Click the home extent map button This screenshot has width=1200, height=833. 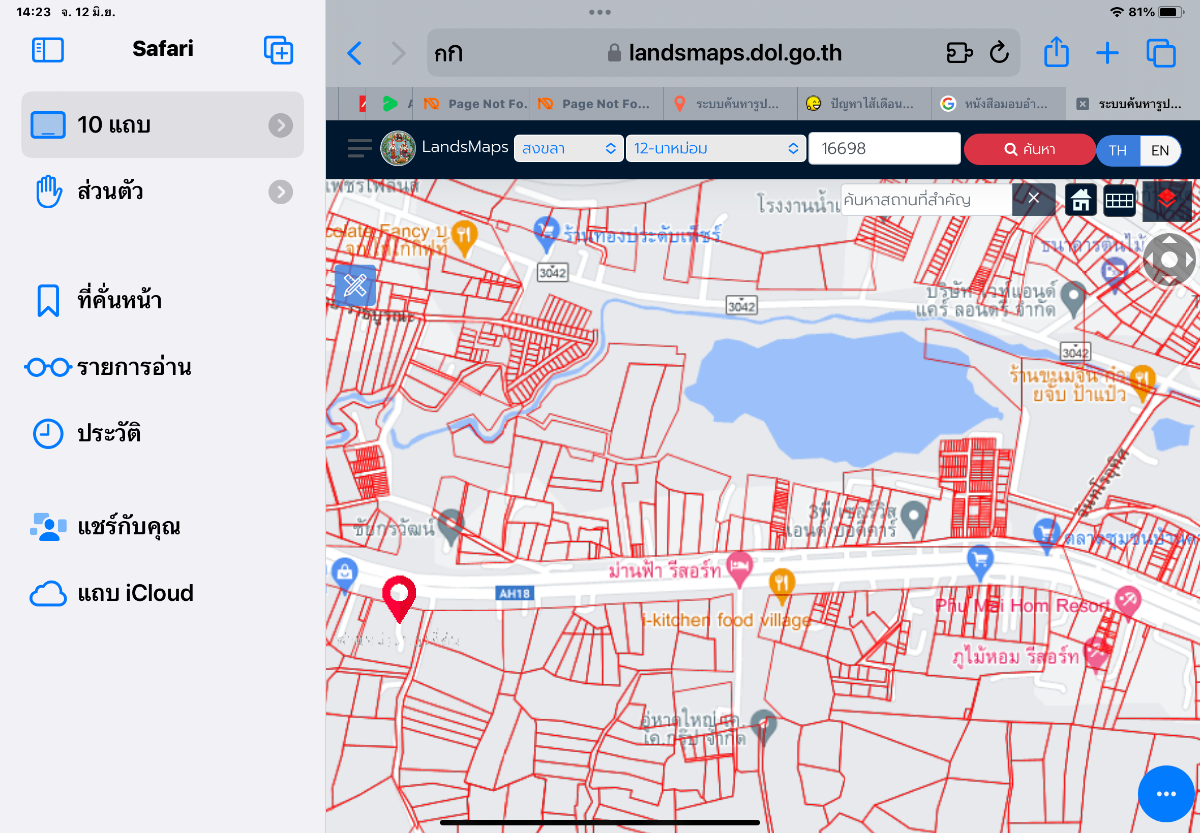(1081, 200)
